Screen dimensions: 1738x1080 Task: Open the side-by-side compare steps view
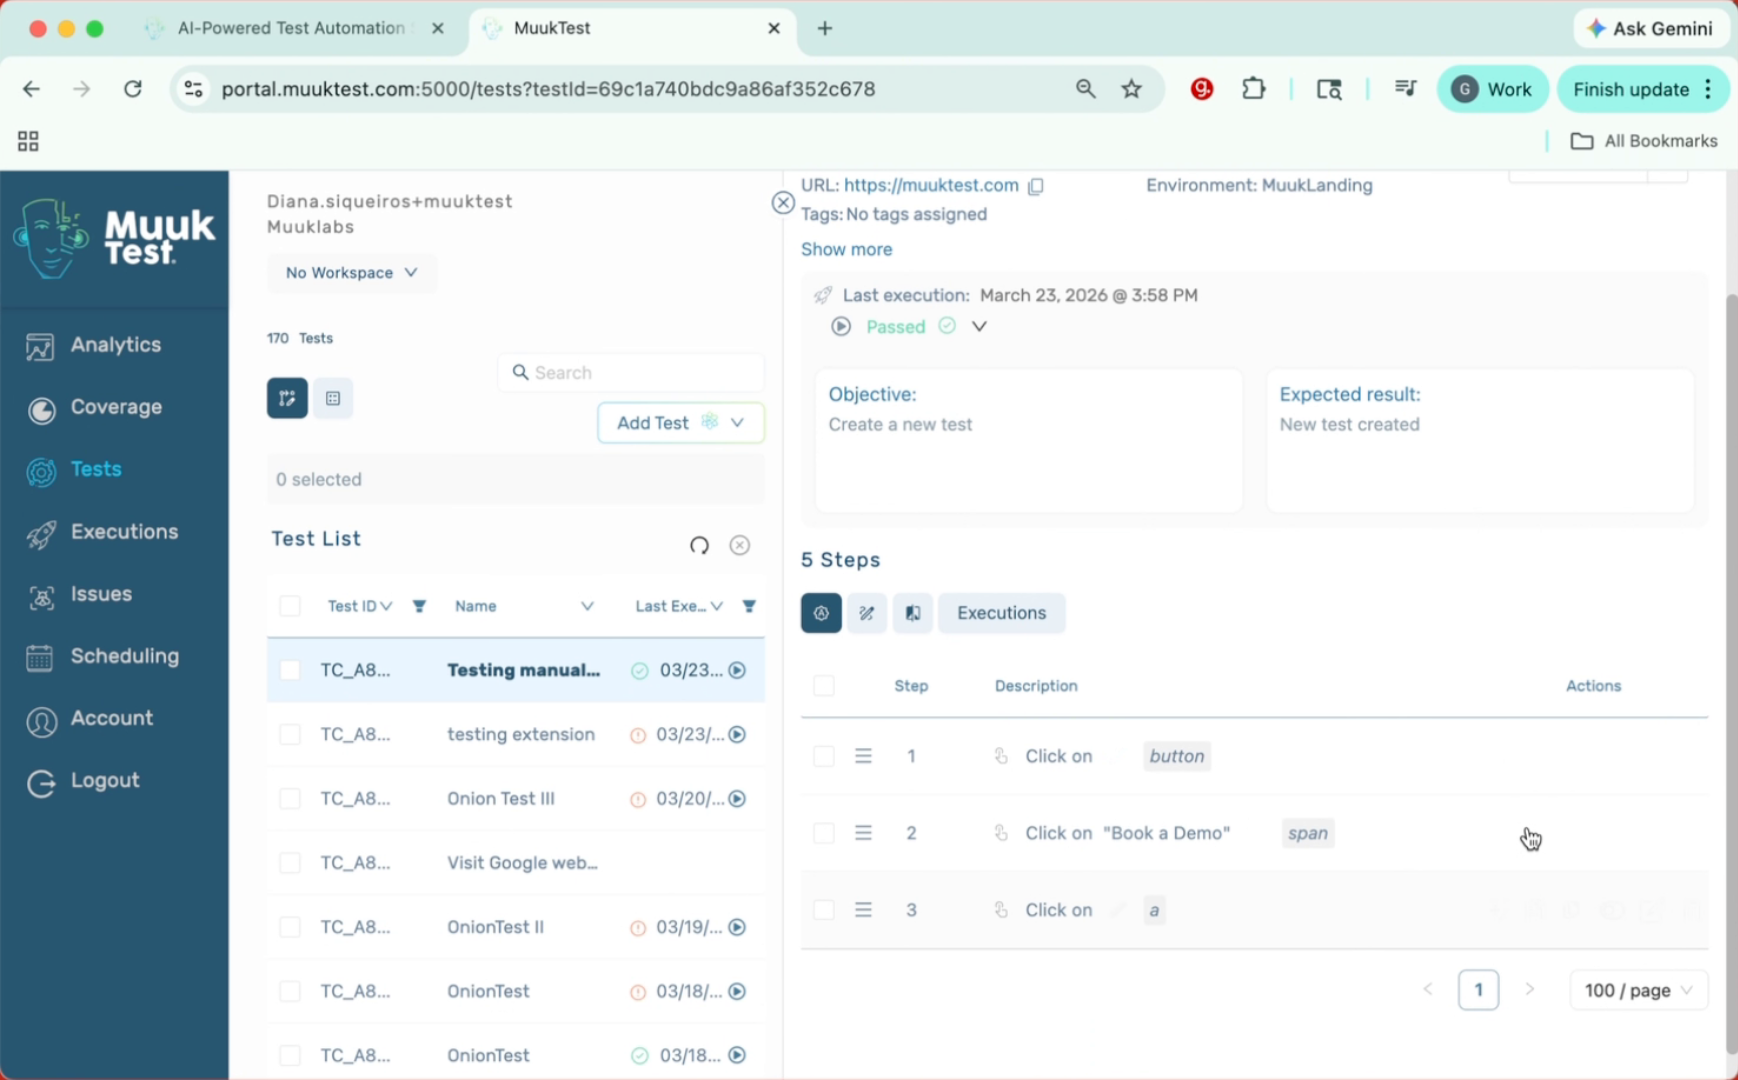tap(913, 613)
